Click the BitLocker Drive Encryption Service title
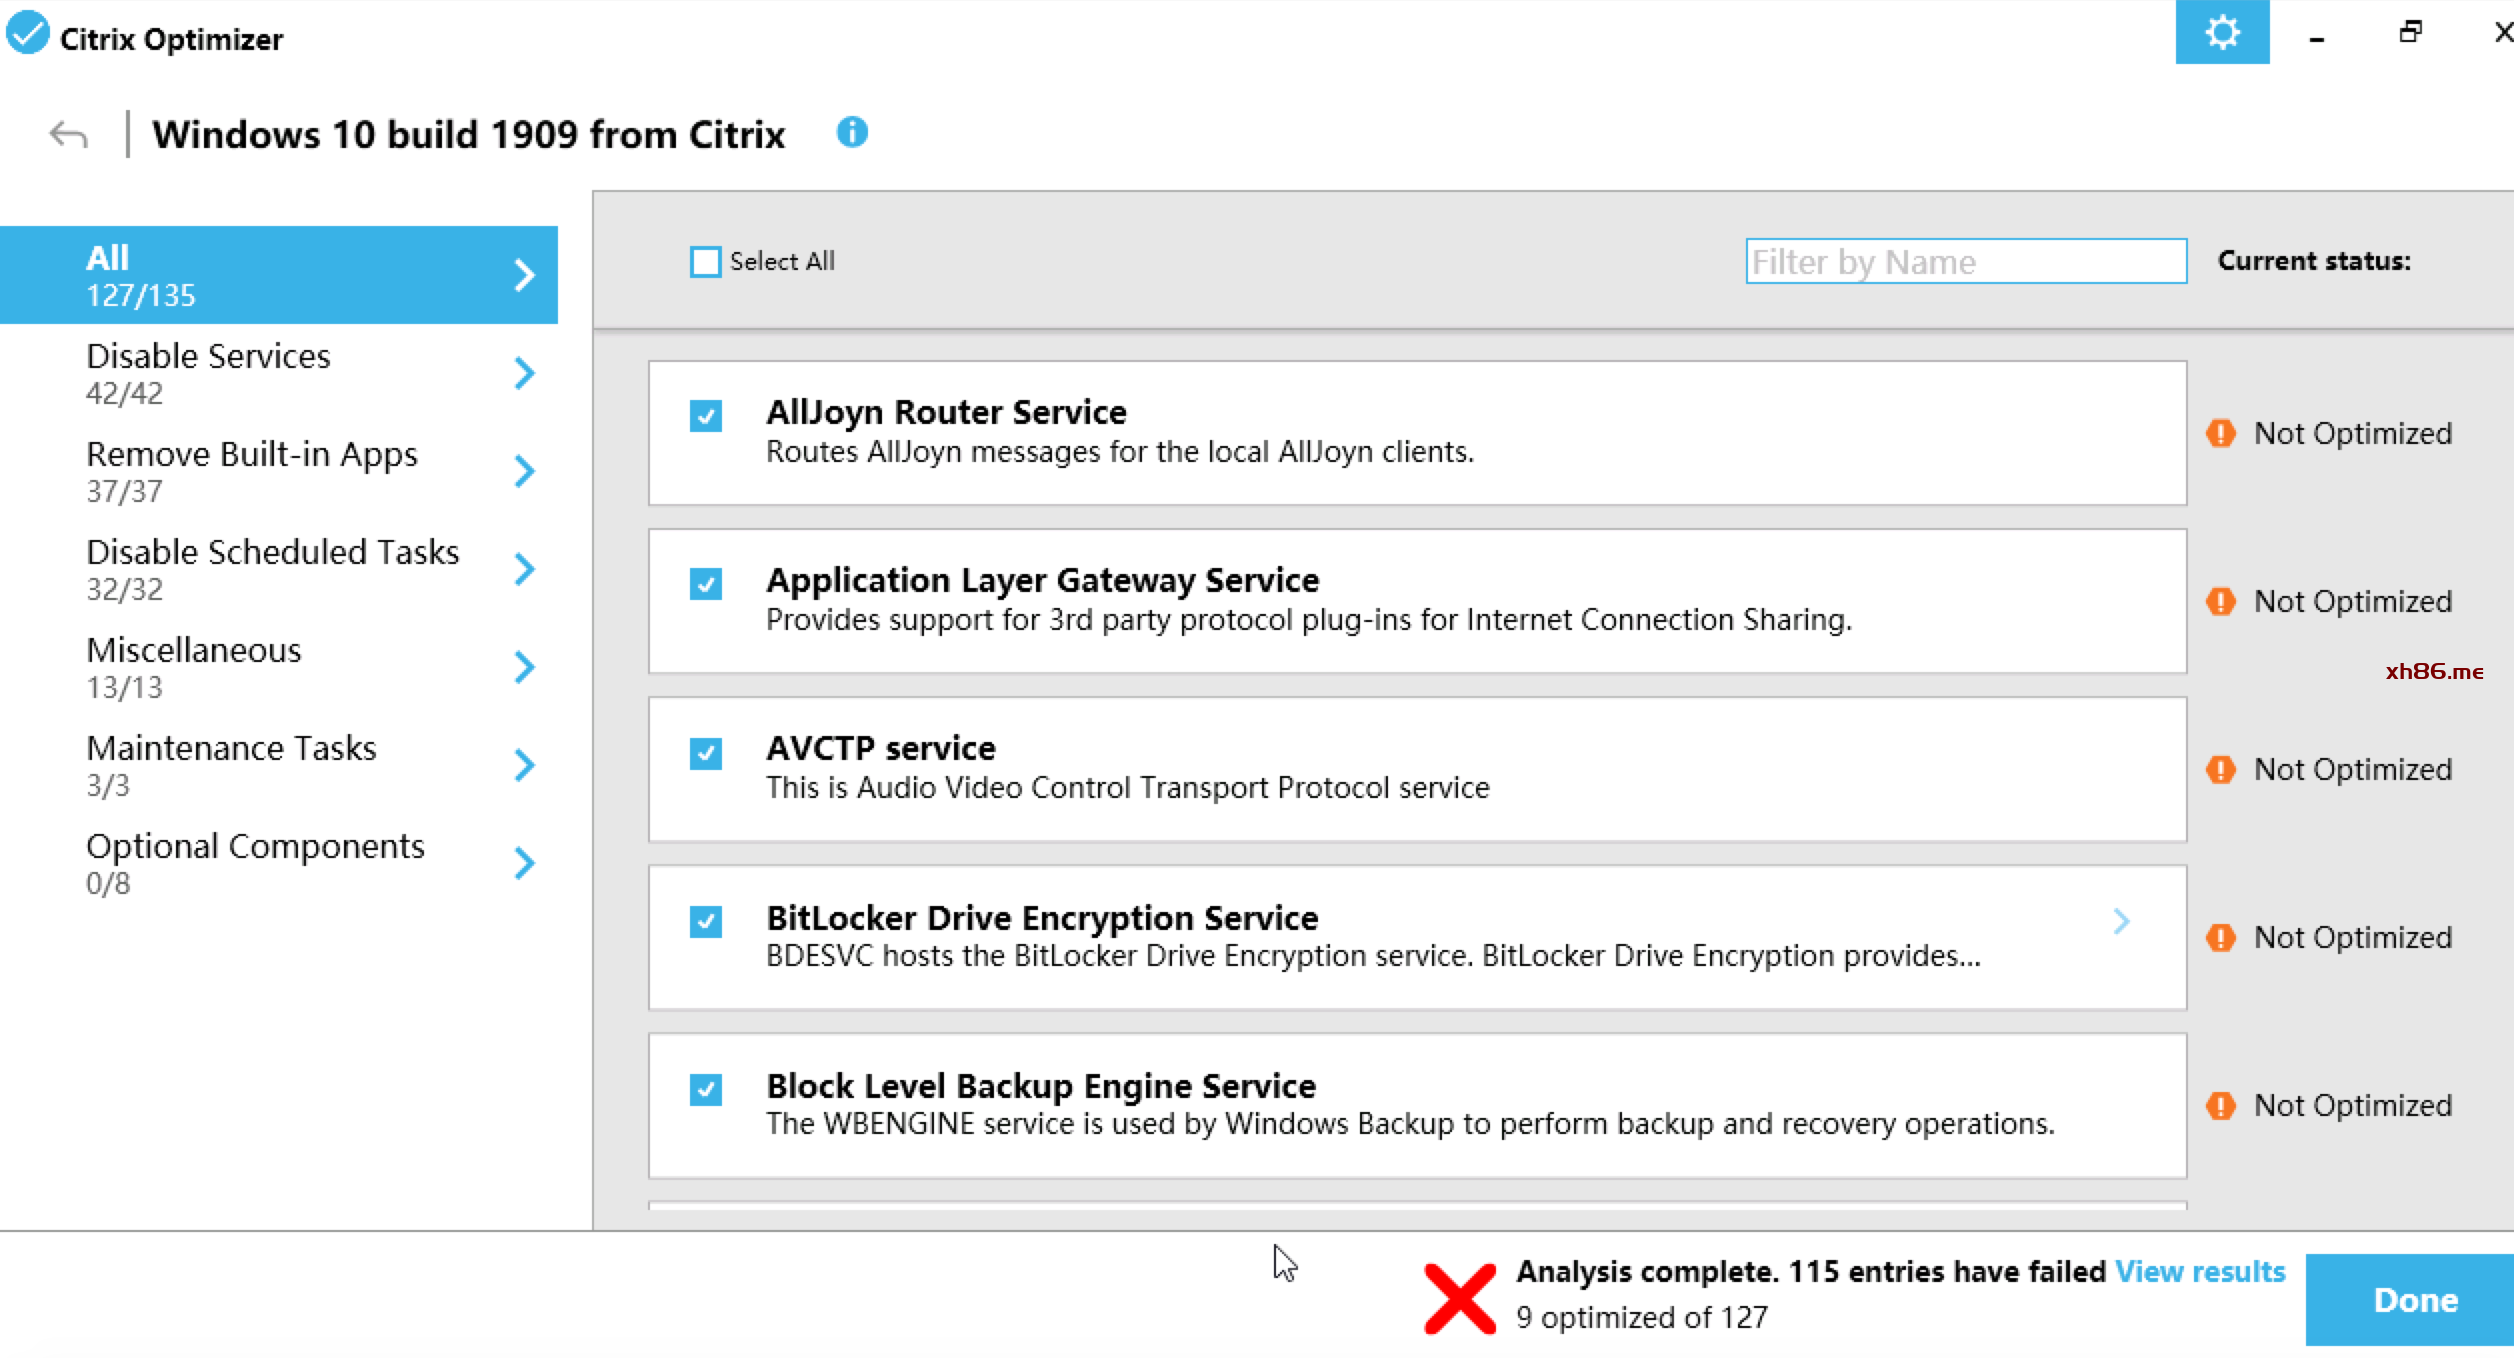 [x=1042, y=918]
